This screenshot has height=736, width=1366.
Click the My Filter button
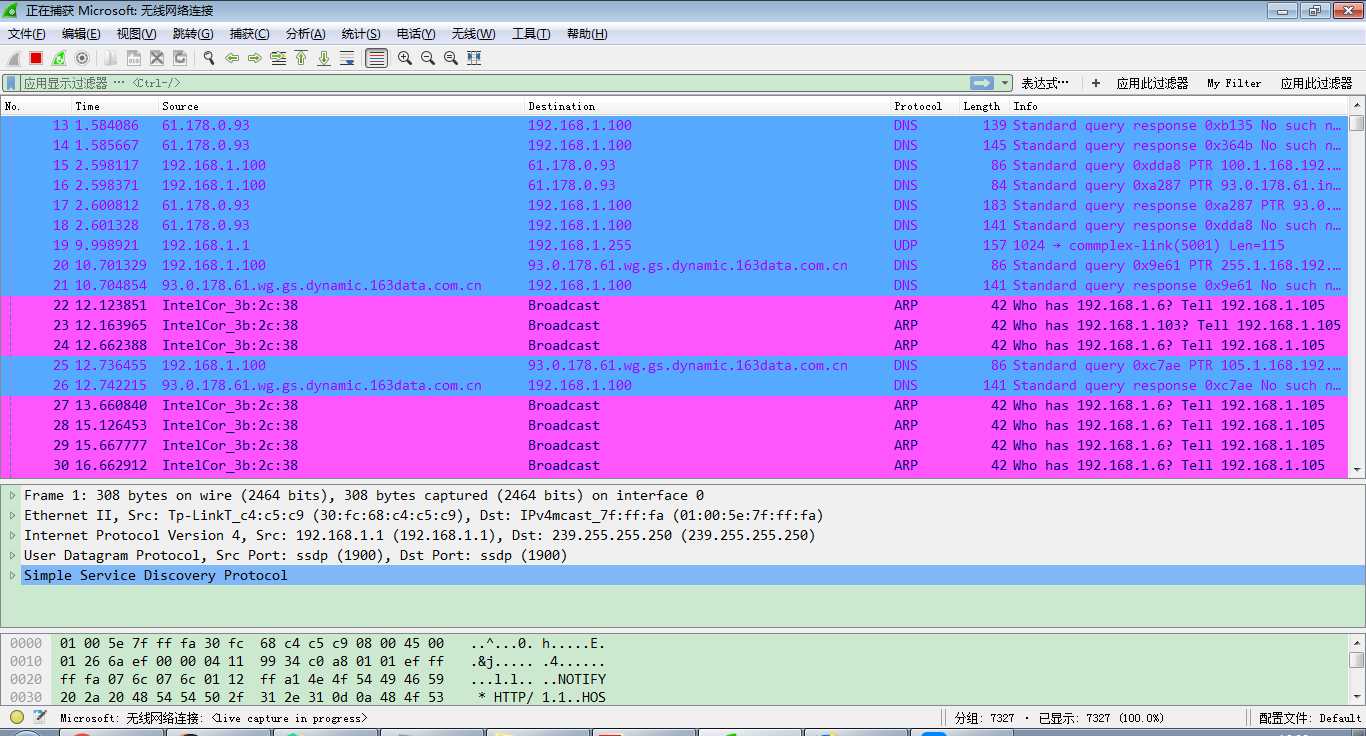1234,83
